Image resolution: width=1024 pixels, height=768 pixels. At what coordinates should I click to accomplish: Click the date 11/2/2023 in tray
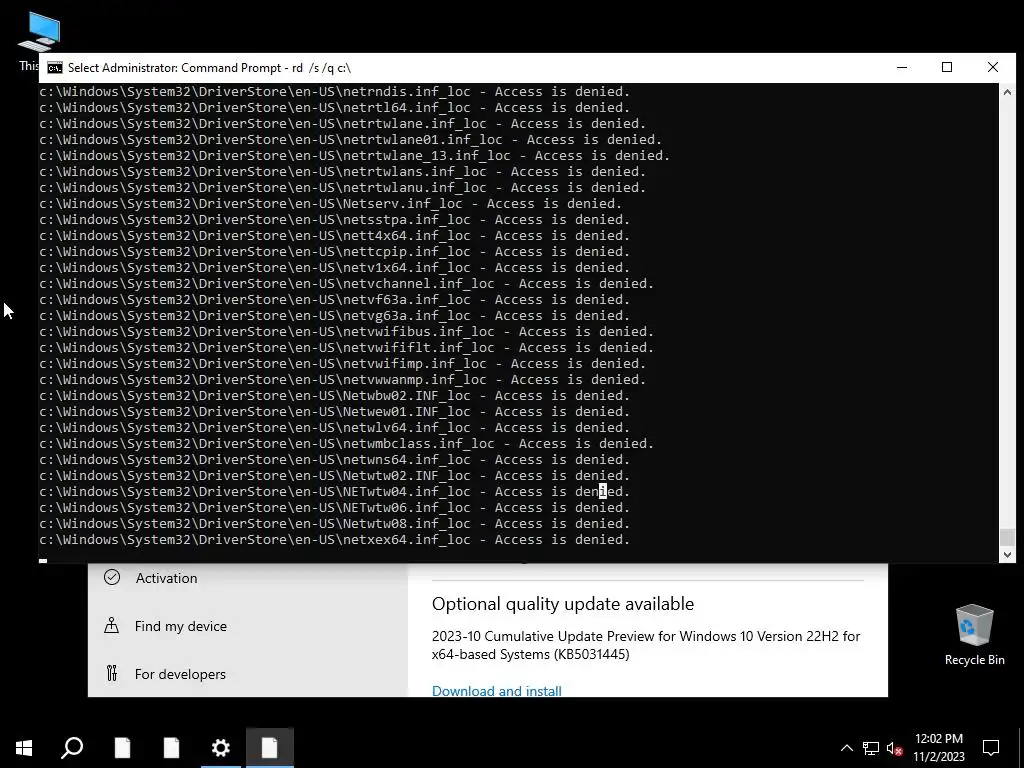[938, 757]
